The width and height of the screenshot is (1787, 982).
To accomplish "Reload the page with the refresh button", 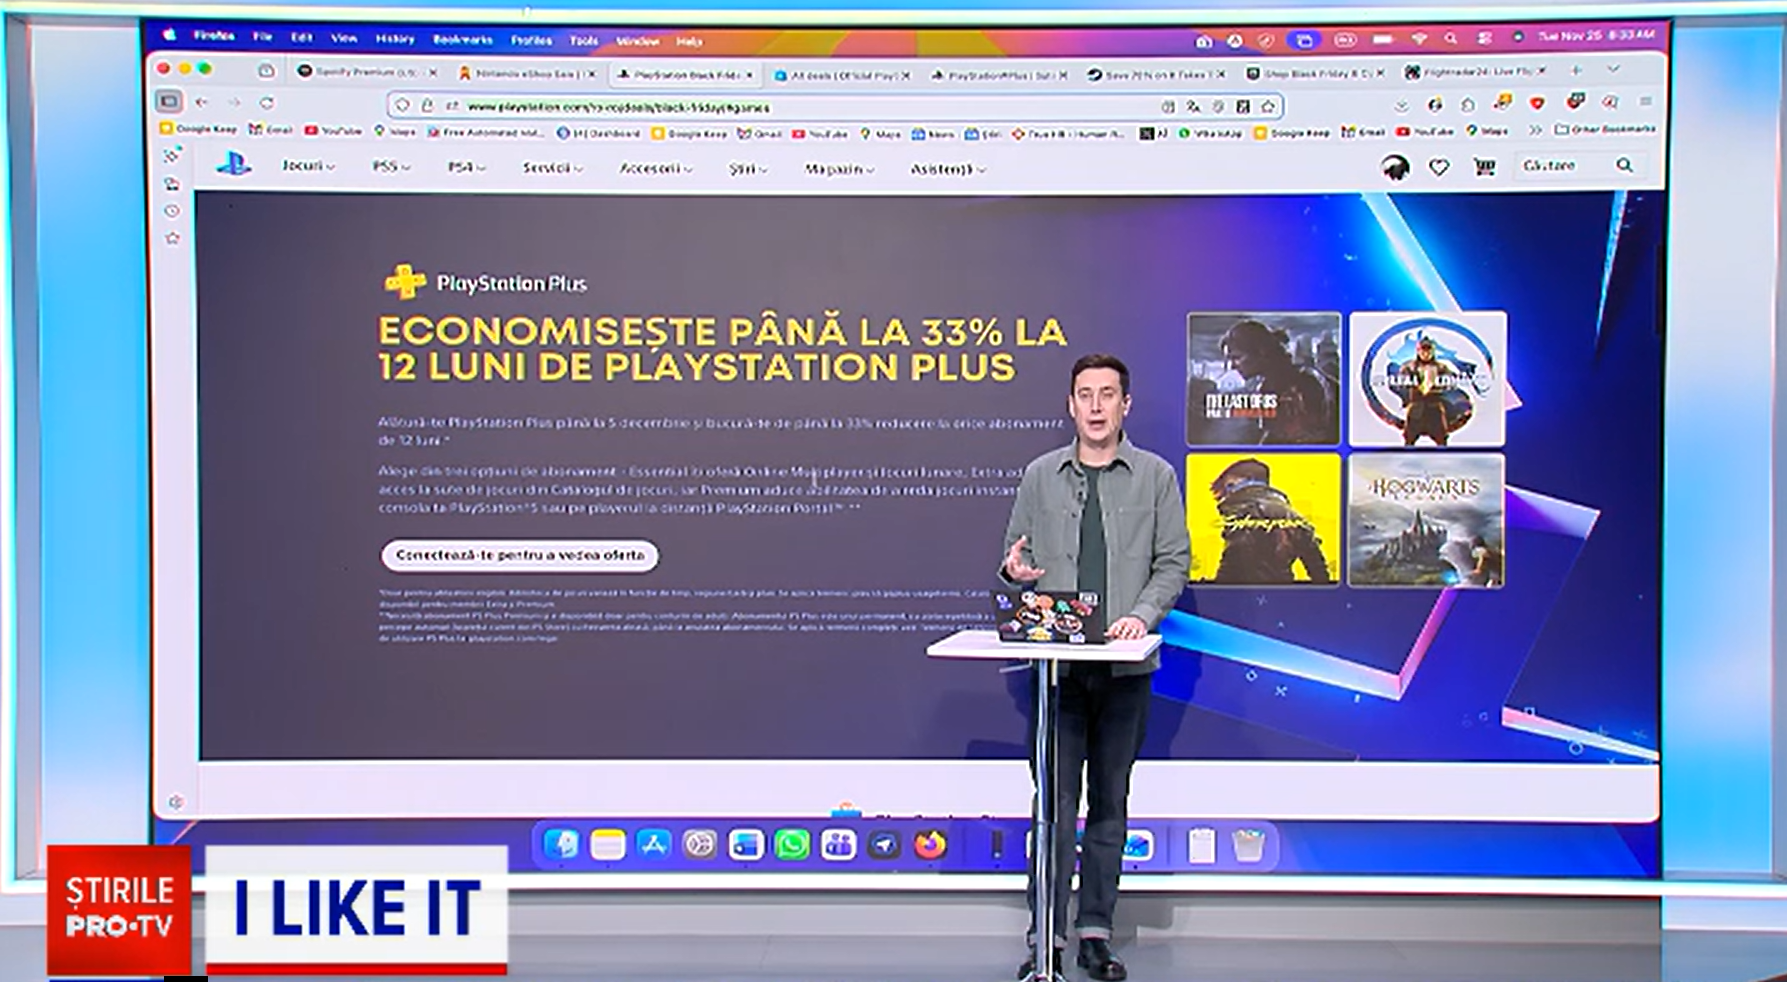I will 267,102.
